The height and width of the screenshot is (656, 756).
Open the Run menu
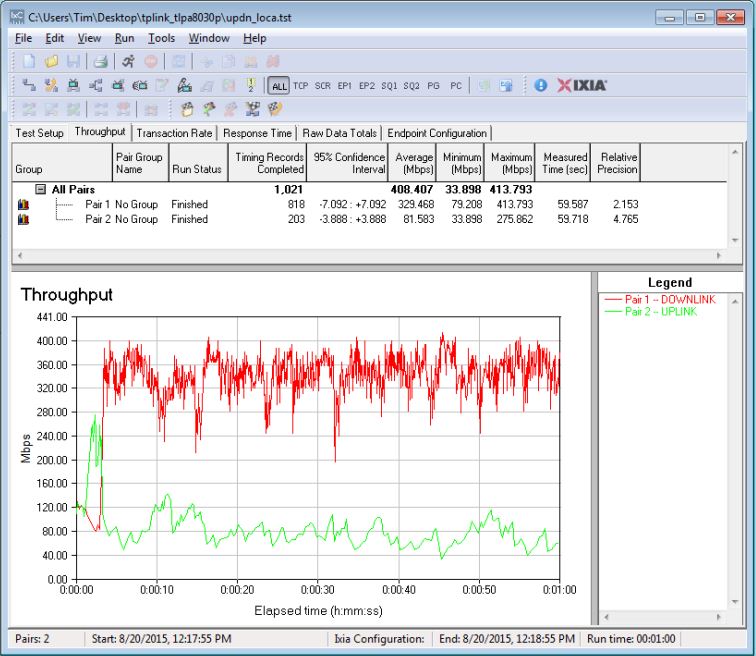pyautogui.click(x=124, y=38)
